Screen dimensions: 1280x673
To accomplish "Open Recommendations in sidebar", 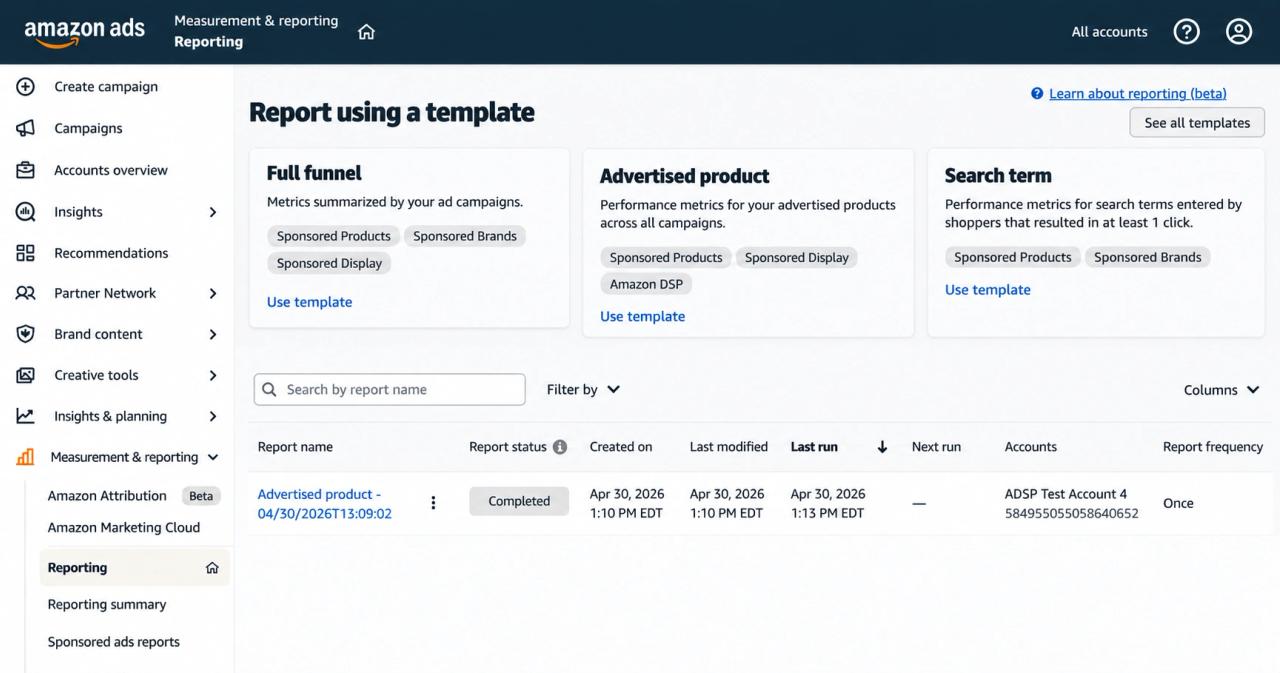I will point(111,253).
